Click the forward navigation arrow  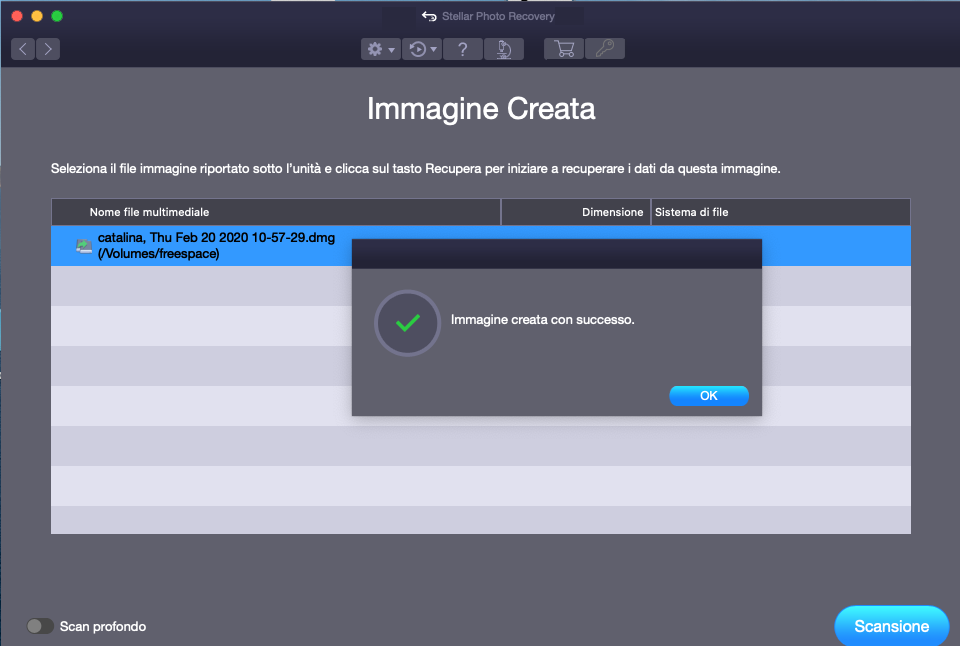point(47,49)
